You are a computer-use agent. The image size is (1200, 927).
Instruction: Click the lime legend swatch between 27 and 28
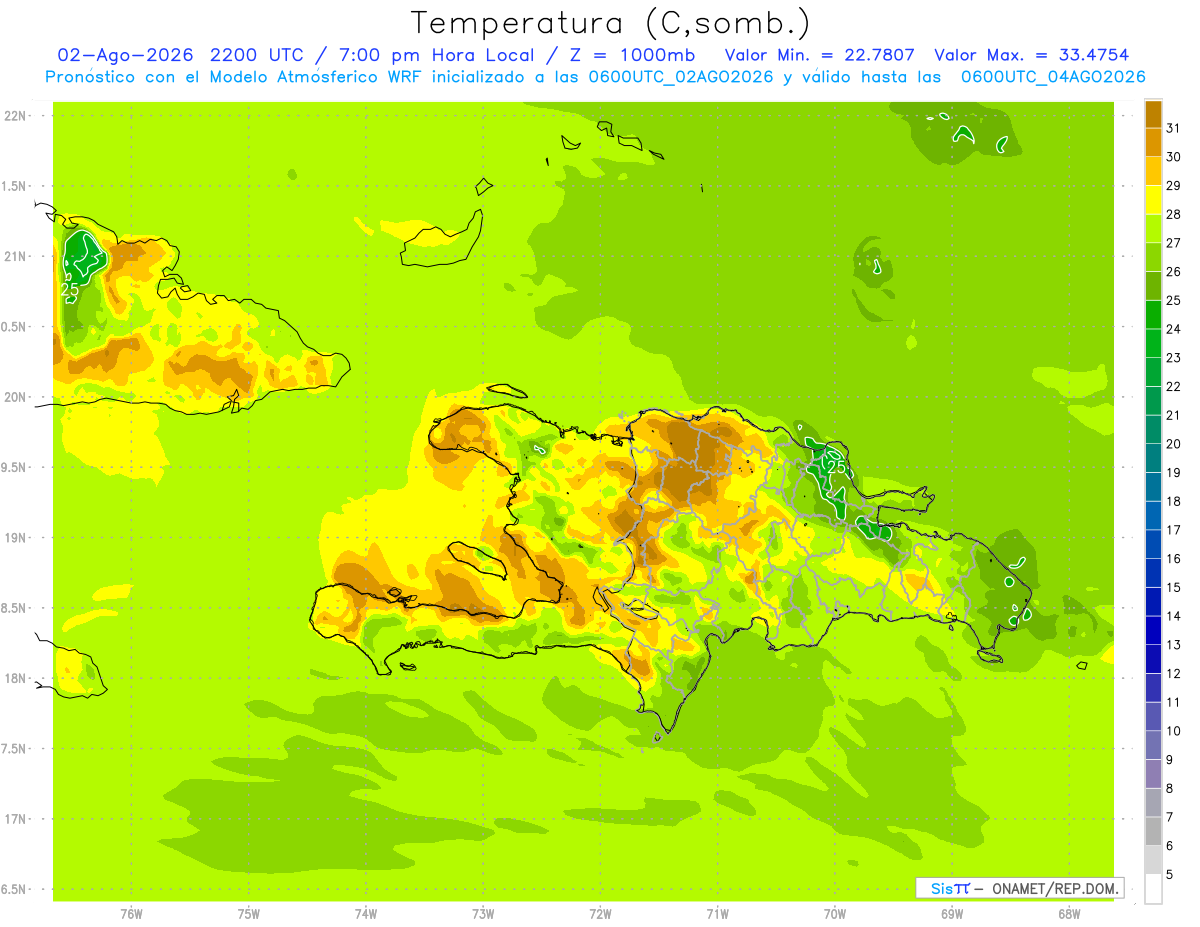click(x=1153, y=228)
